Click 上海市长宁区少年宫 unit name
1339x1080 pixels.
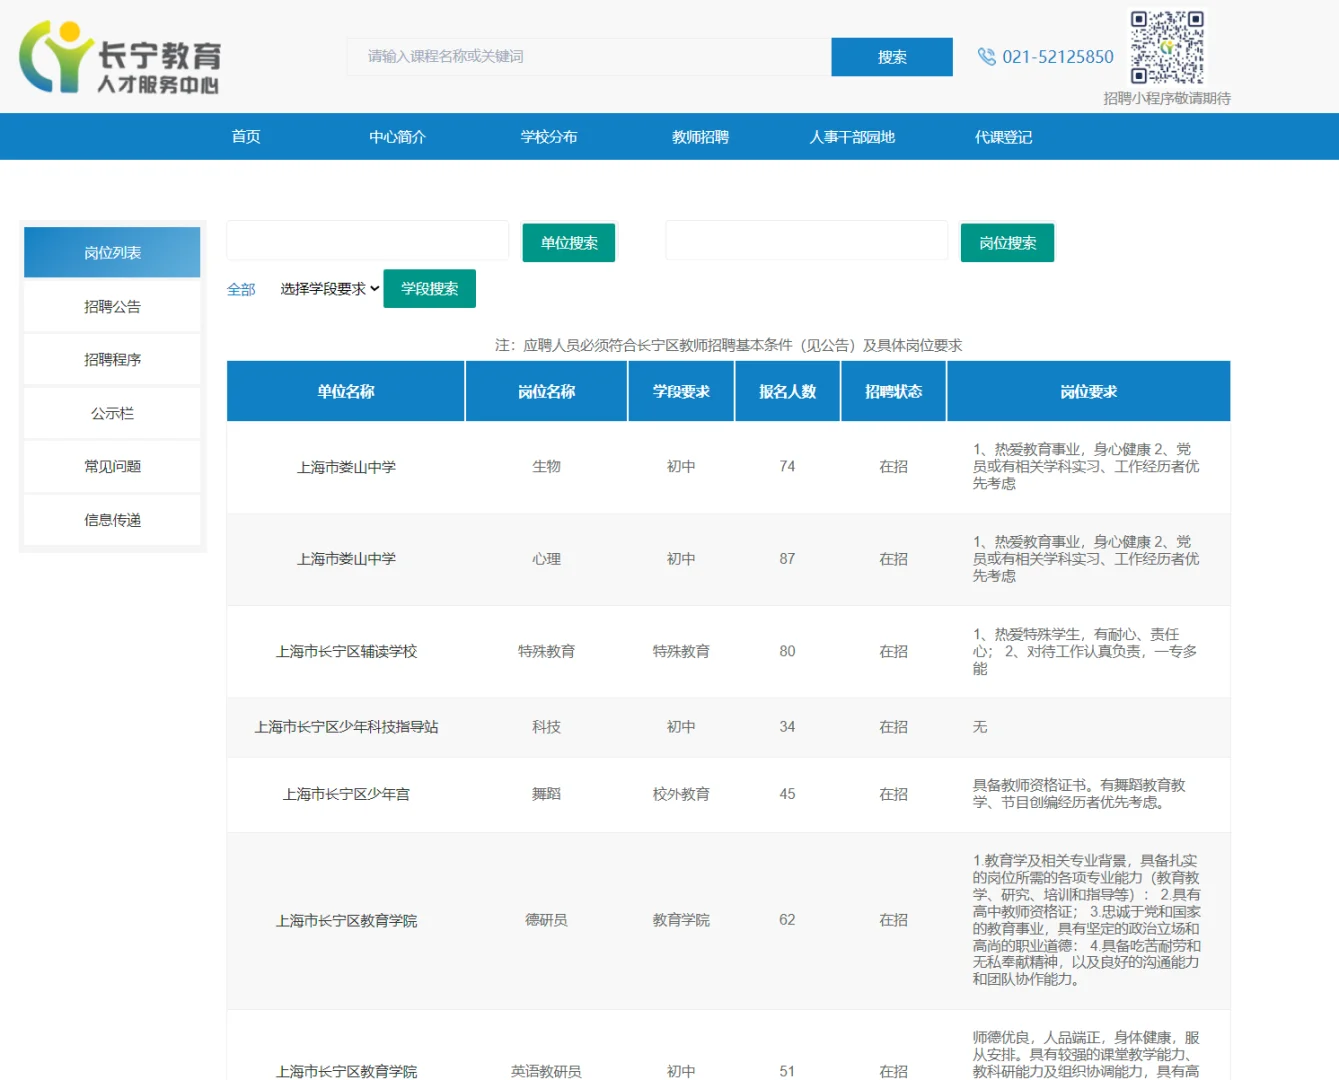point(346,794)
